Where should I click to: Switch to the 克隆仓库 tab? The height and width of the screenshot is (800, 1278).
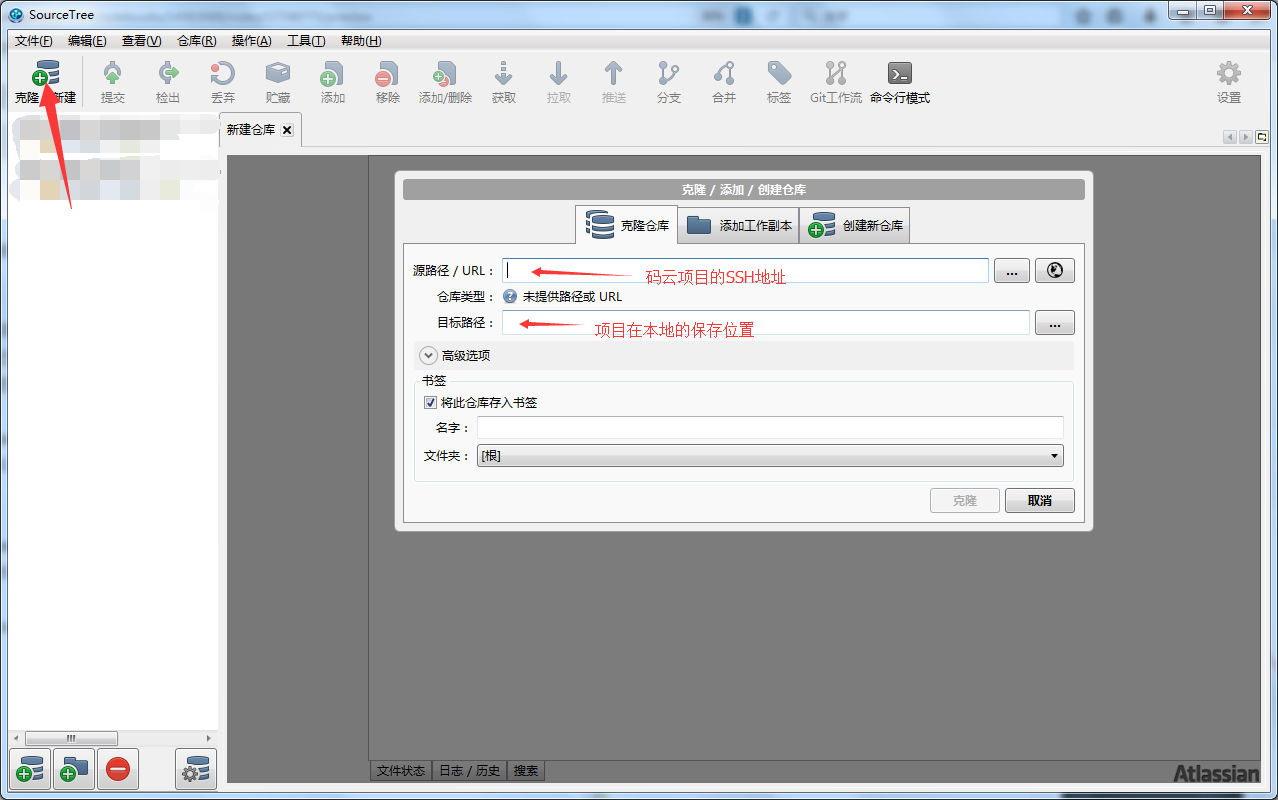point(627,225)
